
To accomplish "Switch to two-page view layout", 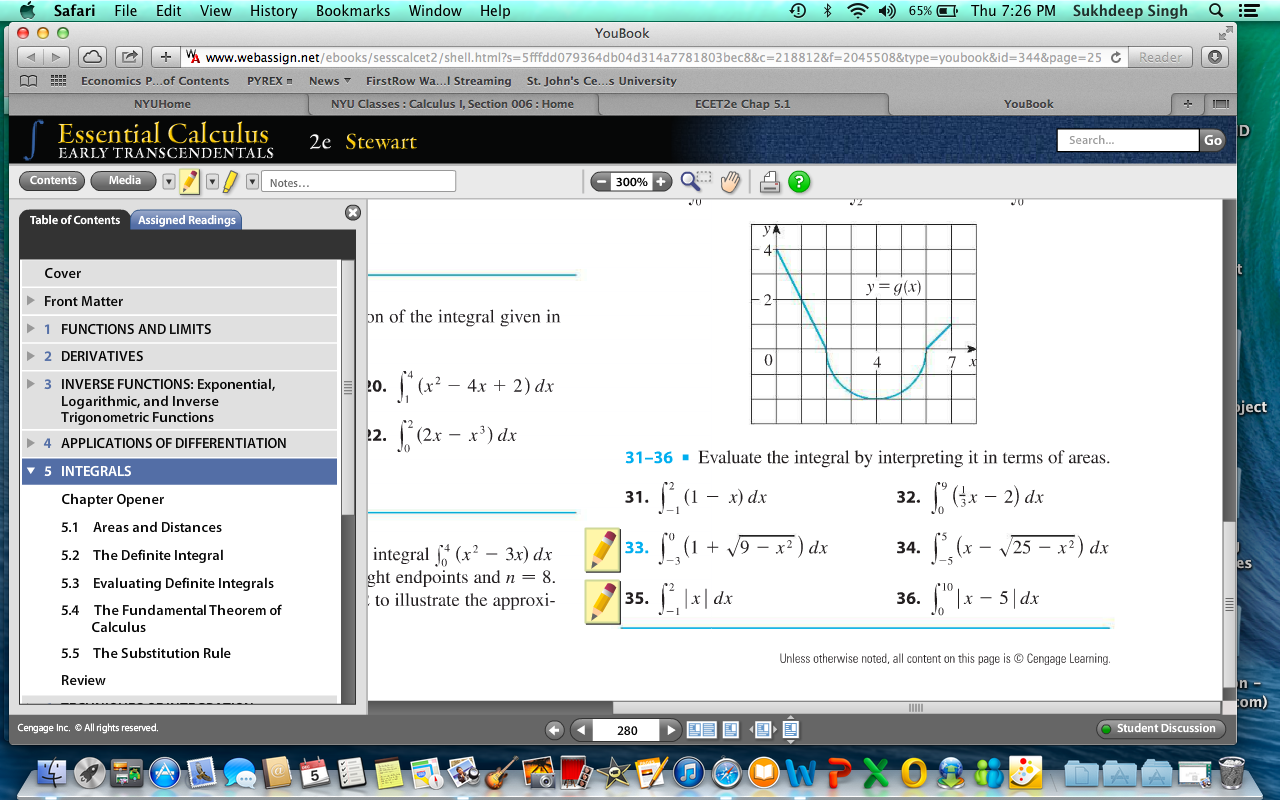I will click(x=702, y=730).
